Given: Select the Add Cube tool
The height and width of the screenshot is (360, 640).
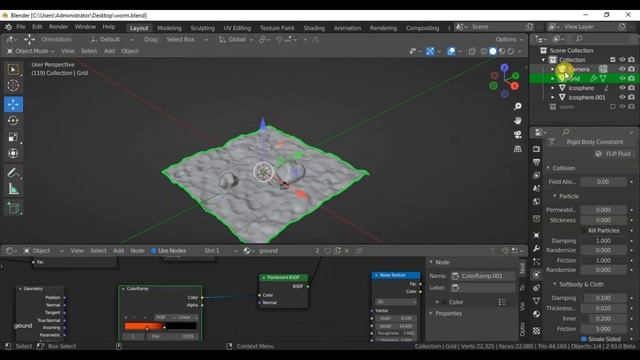Looking at the screenshot, I should point(13,208).
